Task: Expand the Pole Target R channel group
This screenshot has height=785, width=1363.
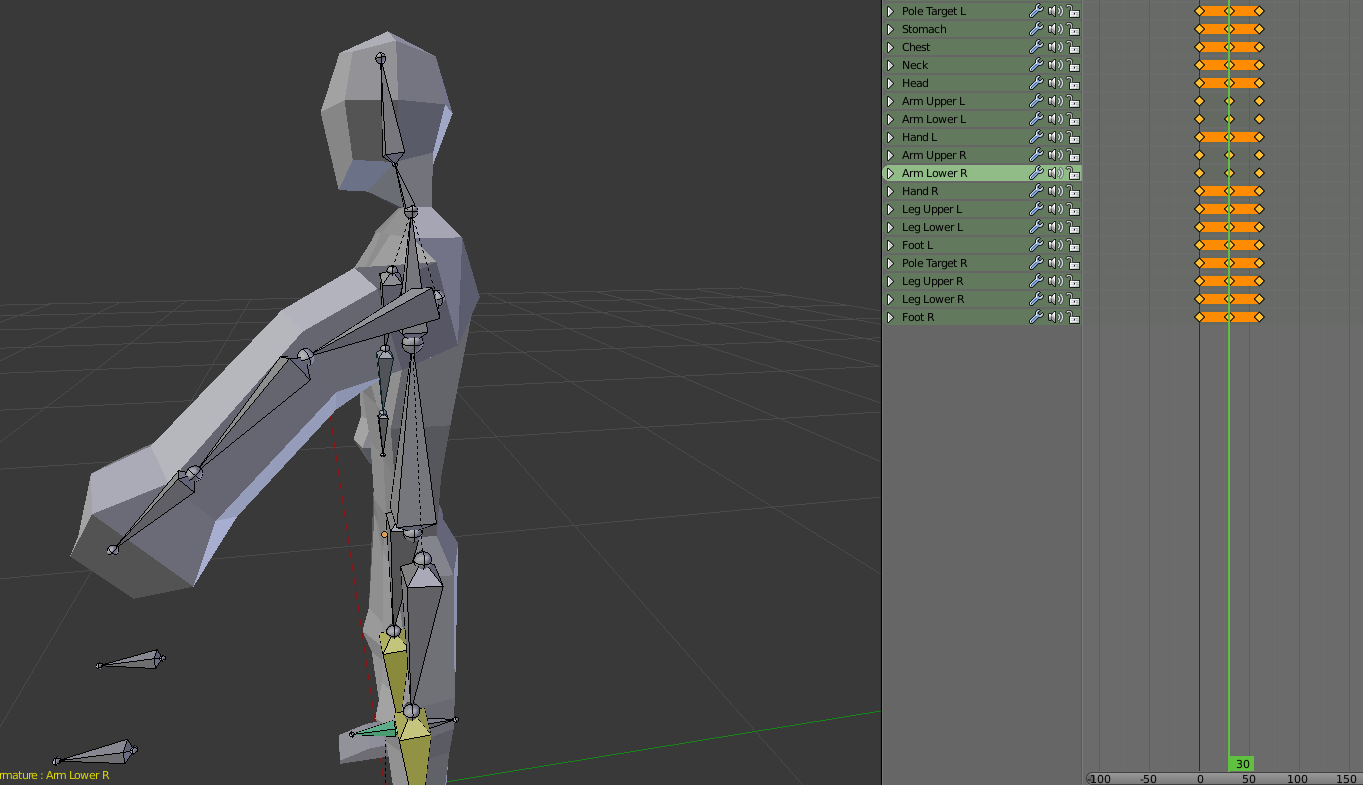Action: click(890, 263)
